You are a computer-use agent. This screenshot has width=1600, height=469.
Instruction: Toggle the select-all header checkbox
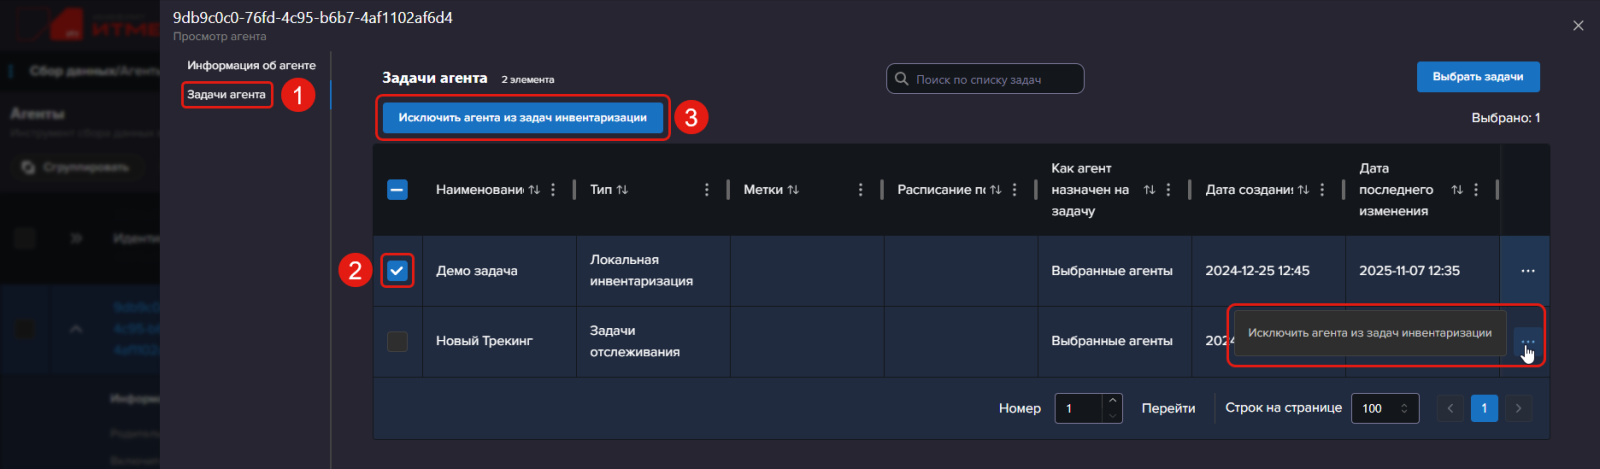[x=397, y=190]
